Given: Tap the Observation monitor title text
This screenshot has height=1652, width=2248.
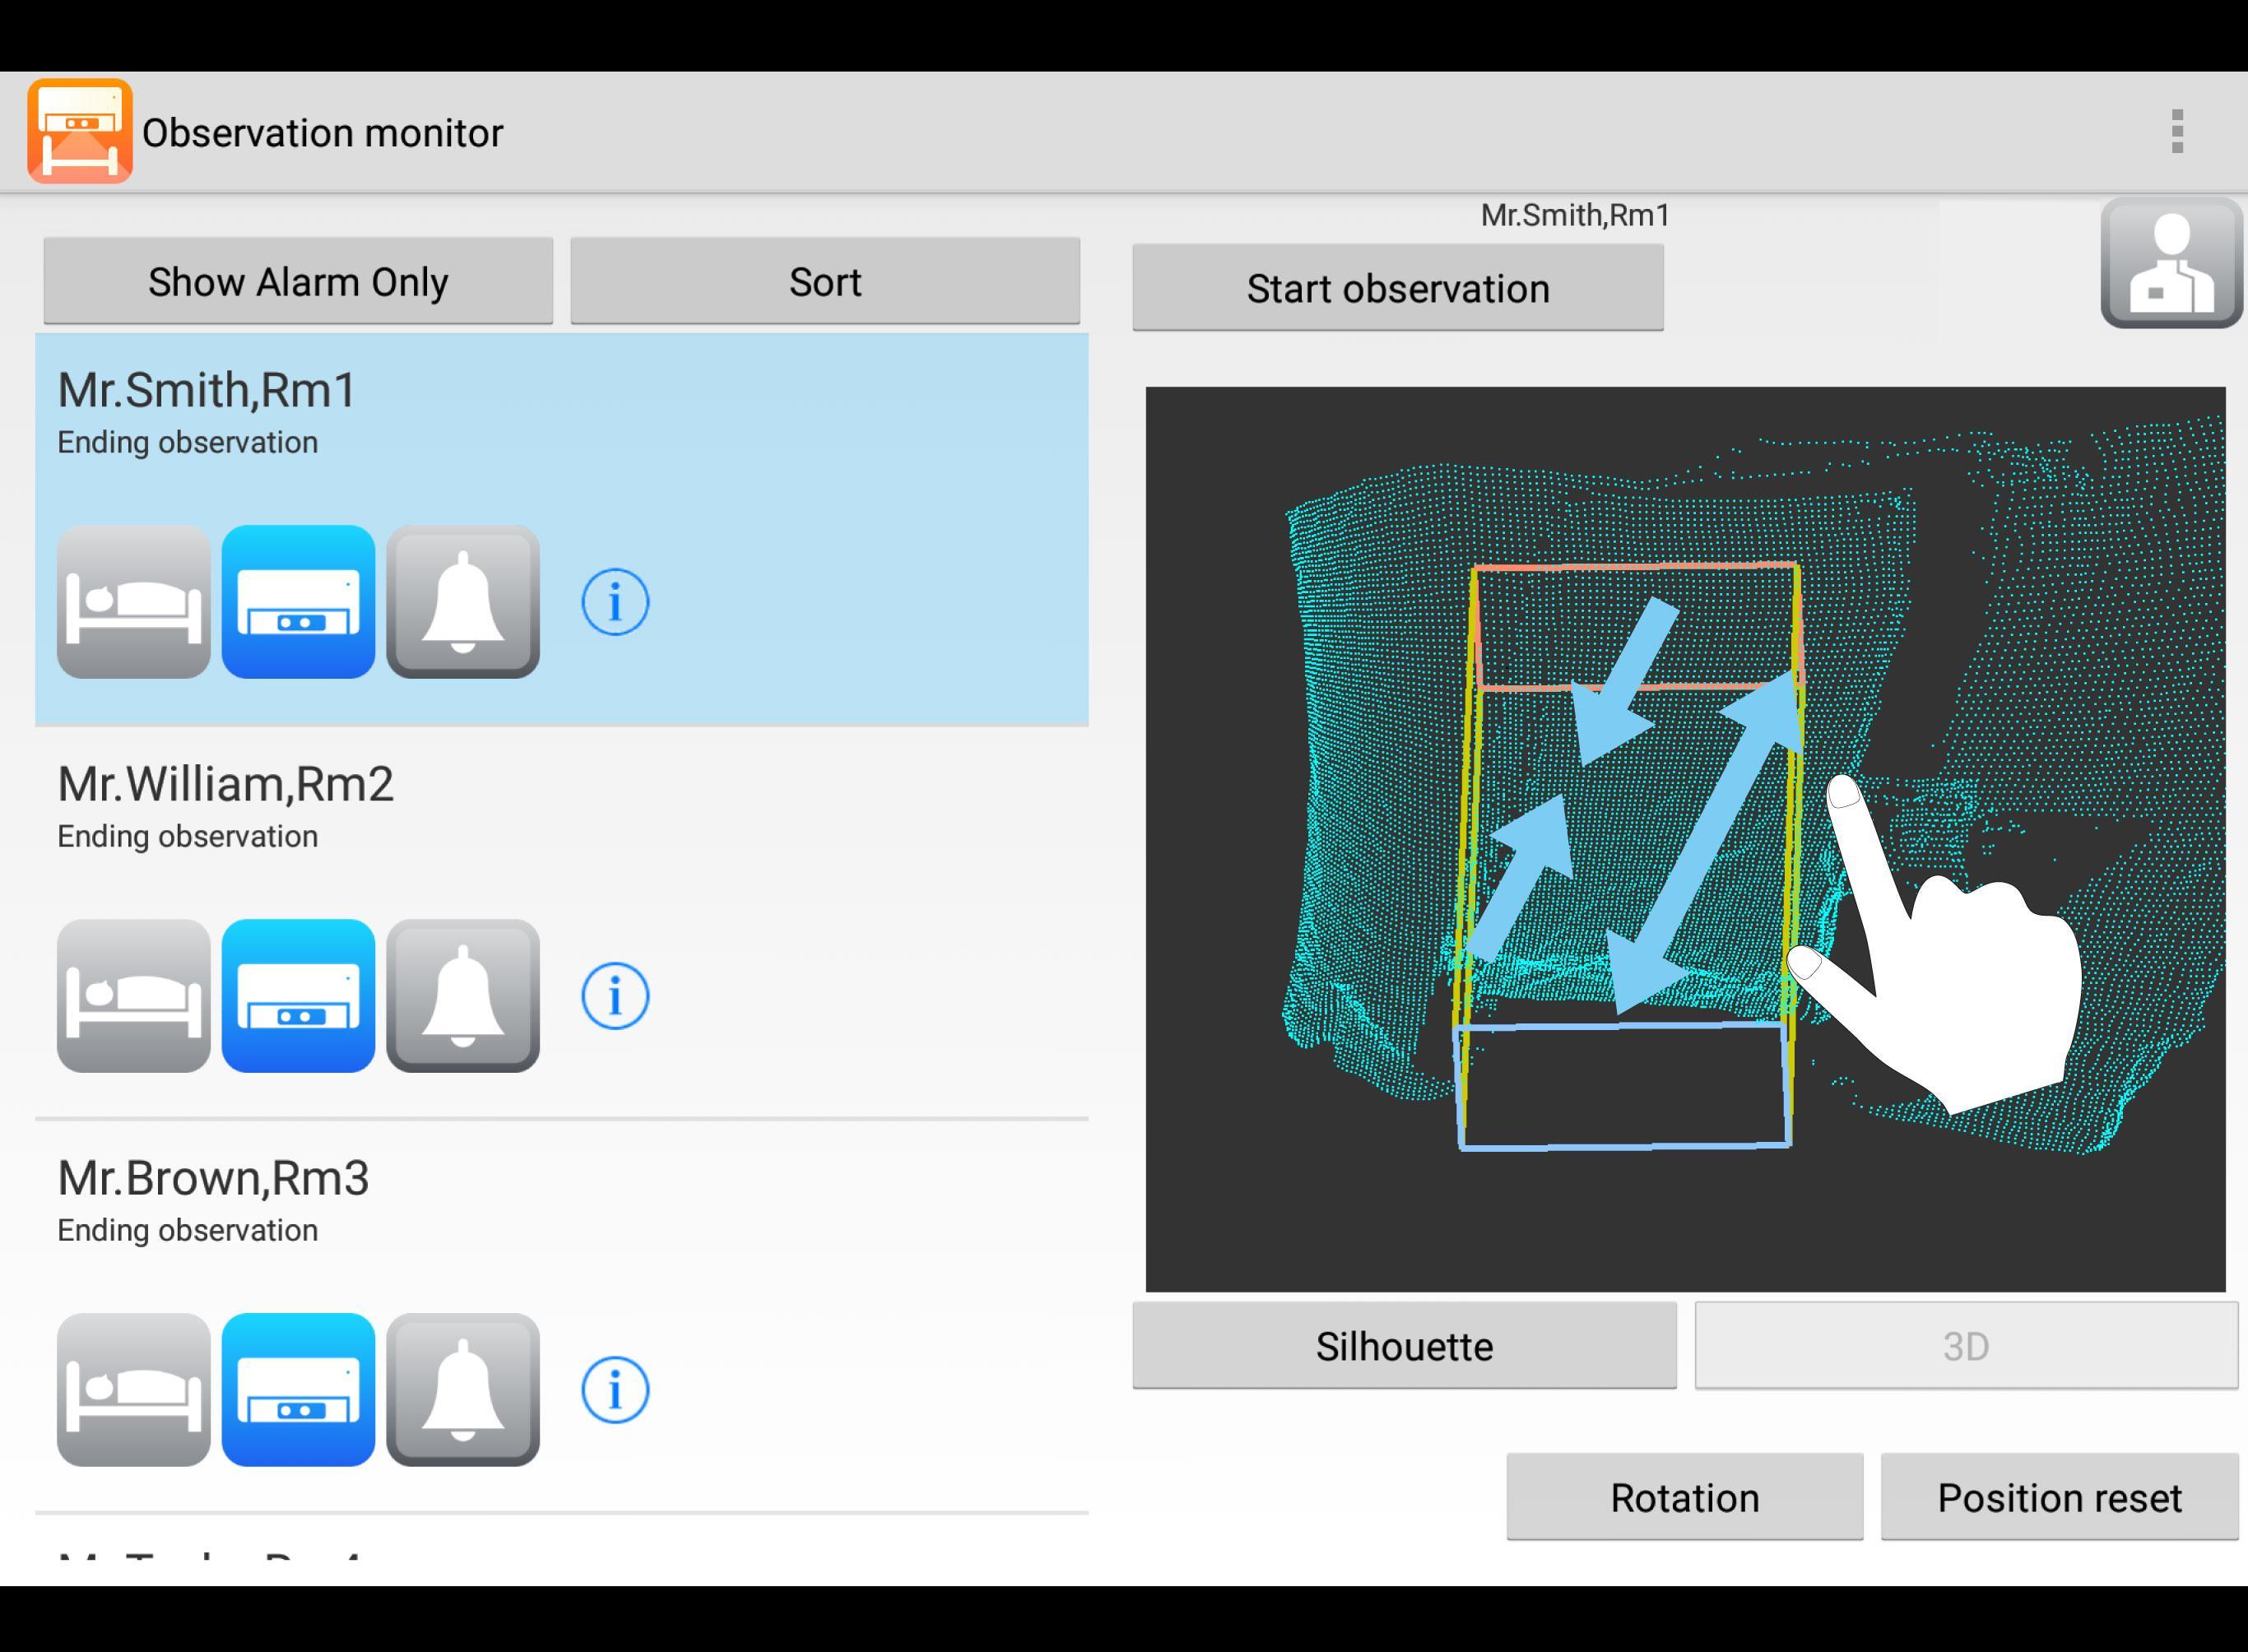Looking at the screenshot, I should [323, 133].
